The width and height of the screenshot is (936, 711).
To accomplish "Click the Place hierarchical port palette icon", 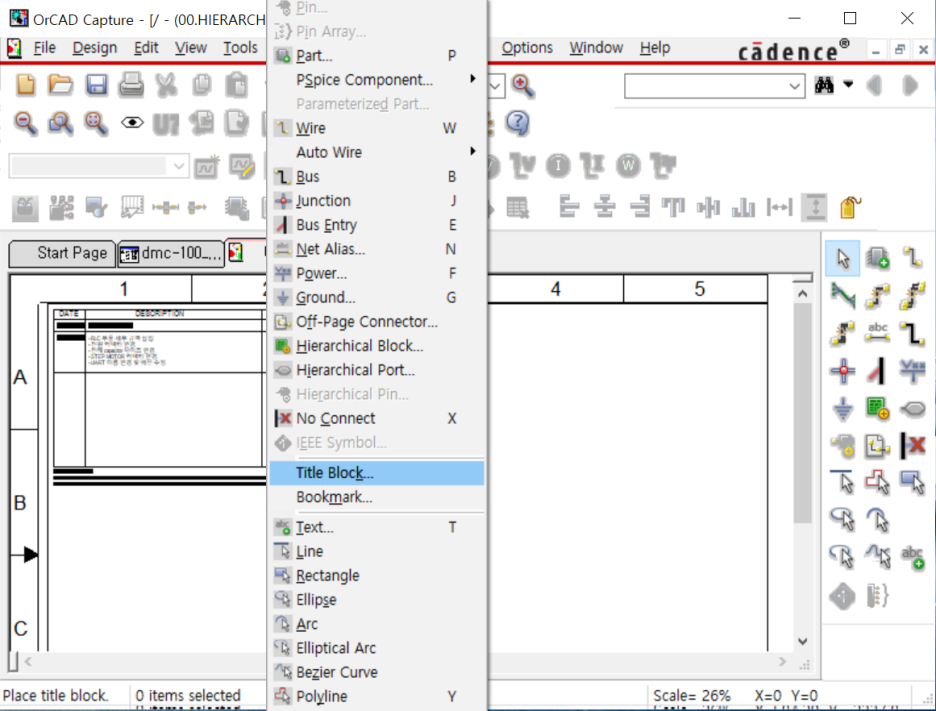I will [x=912, y=409].
